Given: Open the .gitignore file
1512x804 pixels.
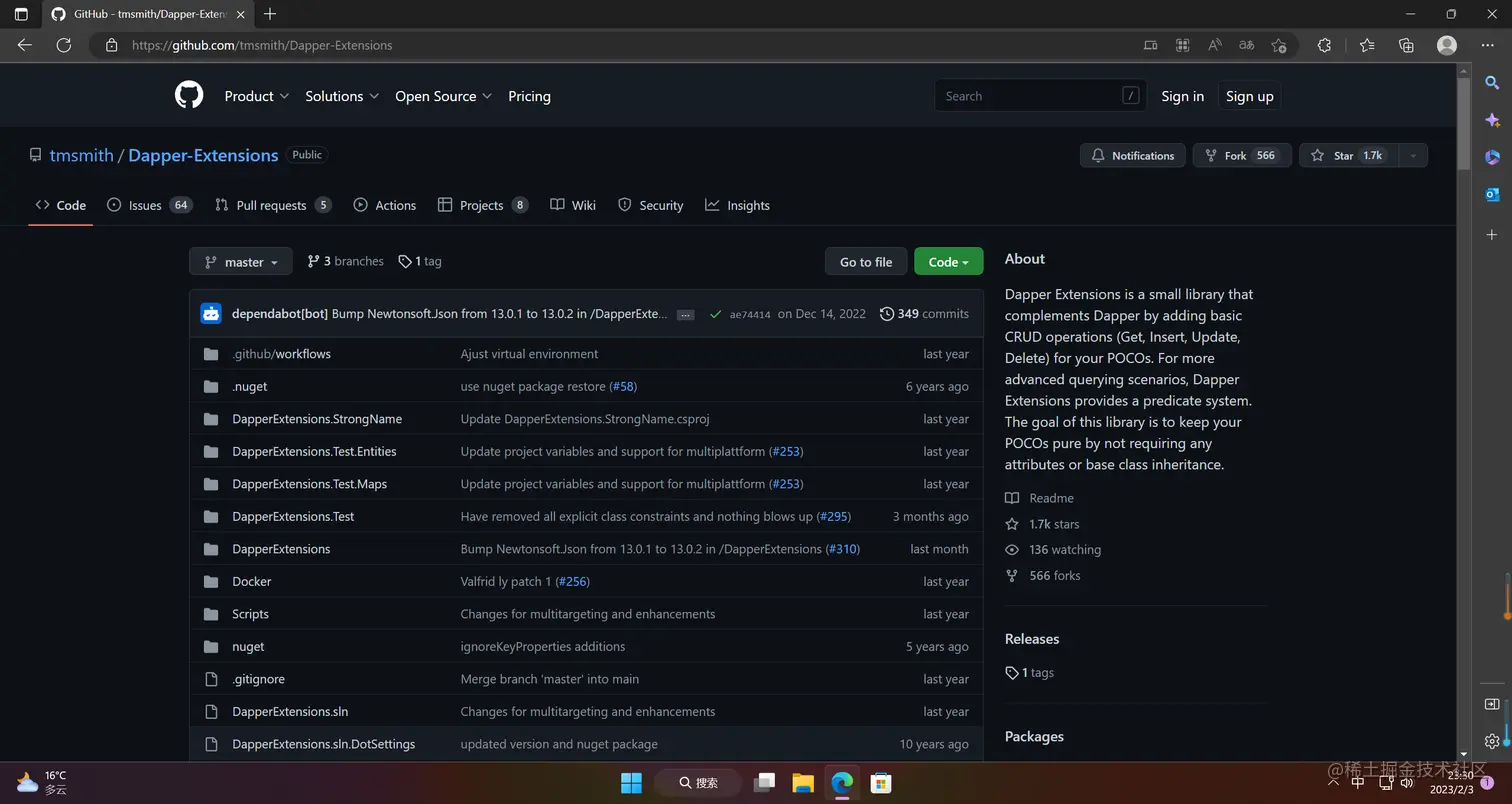Looking at the screenshot, I should pyautogui.click(x=258, y=679).
